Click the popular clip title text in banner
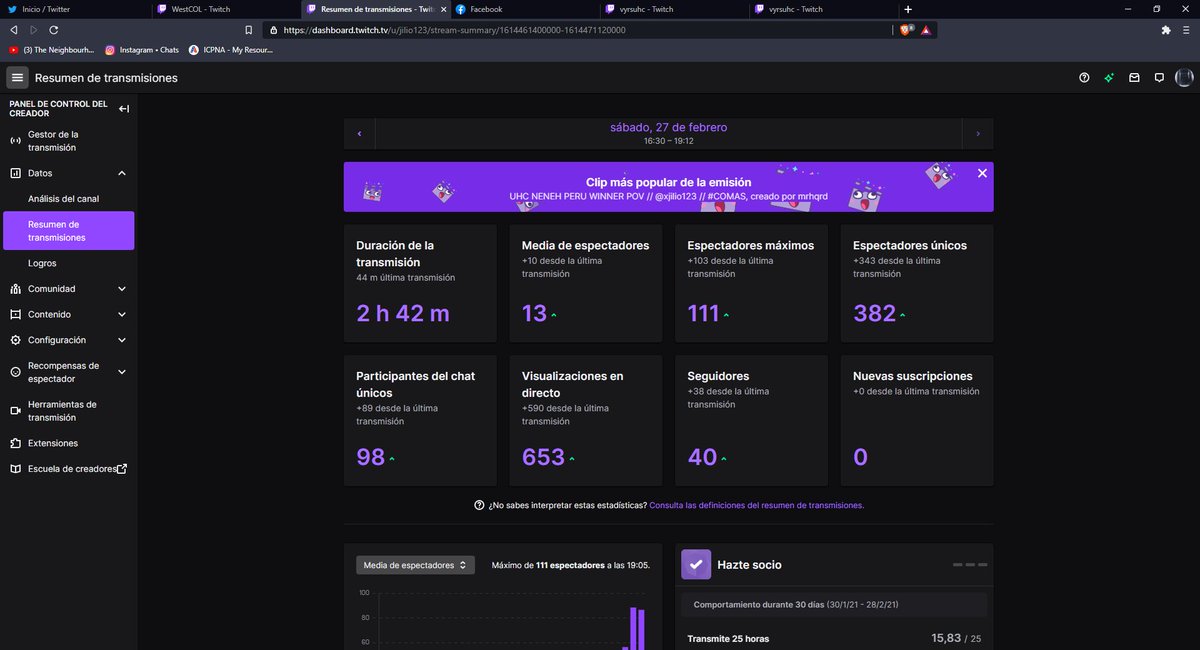The image size is (1200, 650). point(668,196)
